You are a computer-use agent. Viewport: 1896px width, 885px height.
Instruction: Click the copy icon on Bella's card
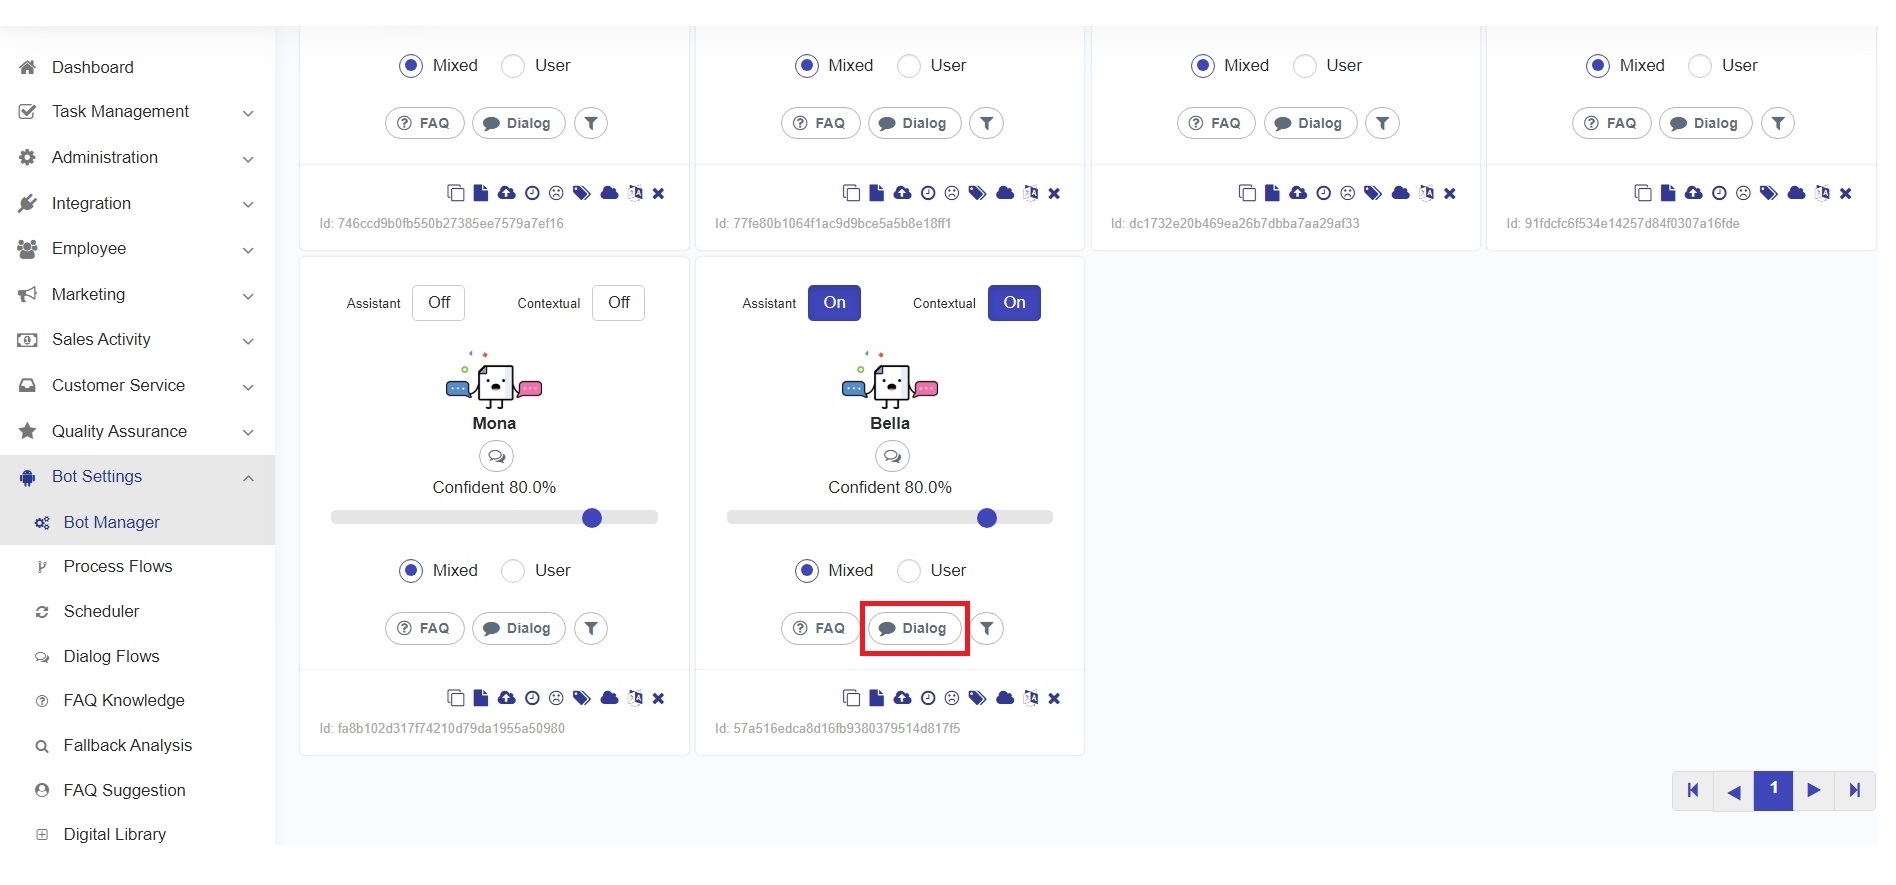851,698
